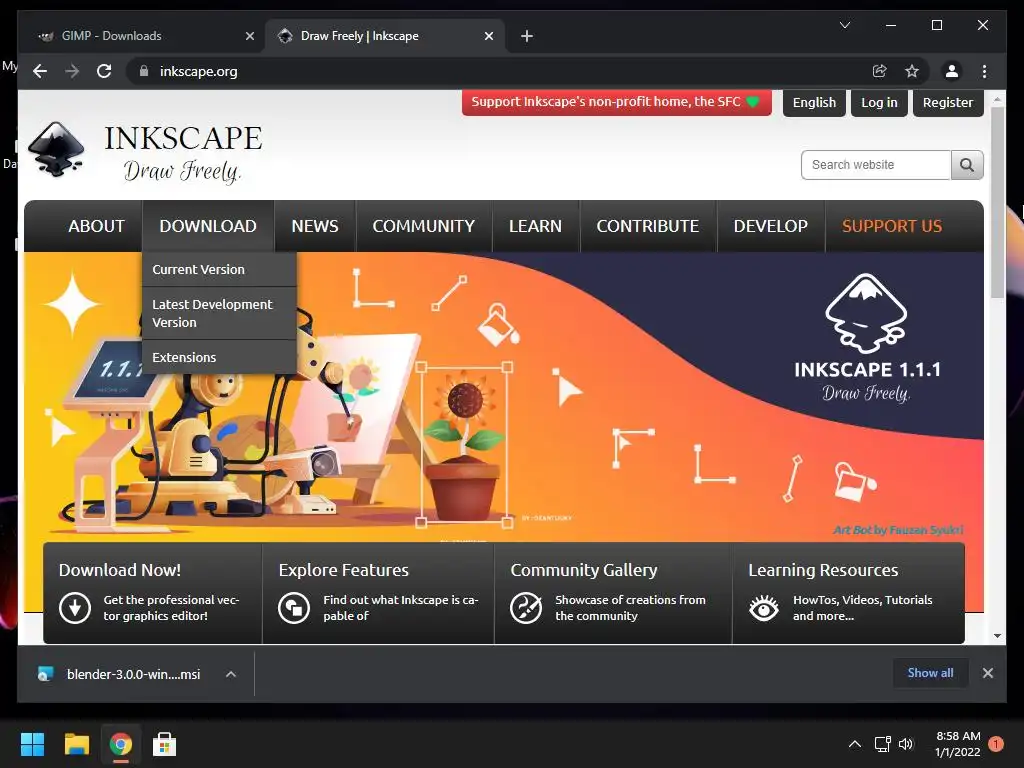Open the clock showing 8:58 AM

click(957, 744)
